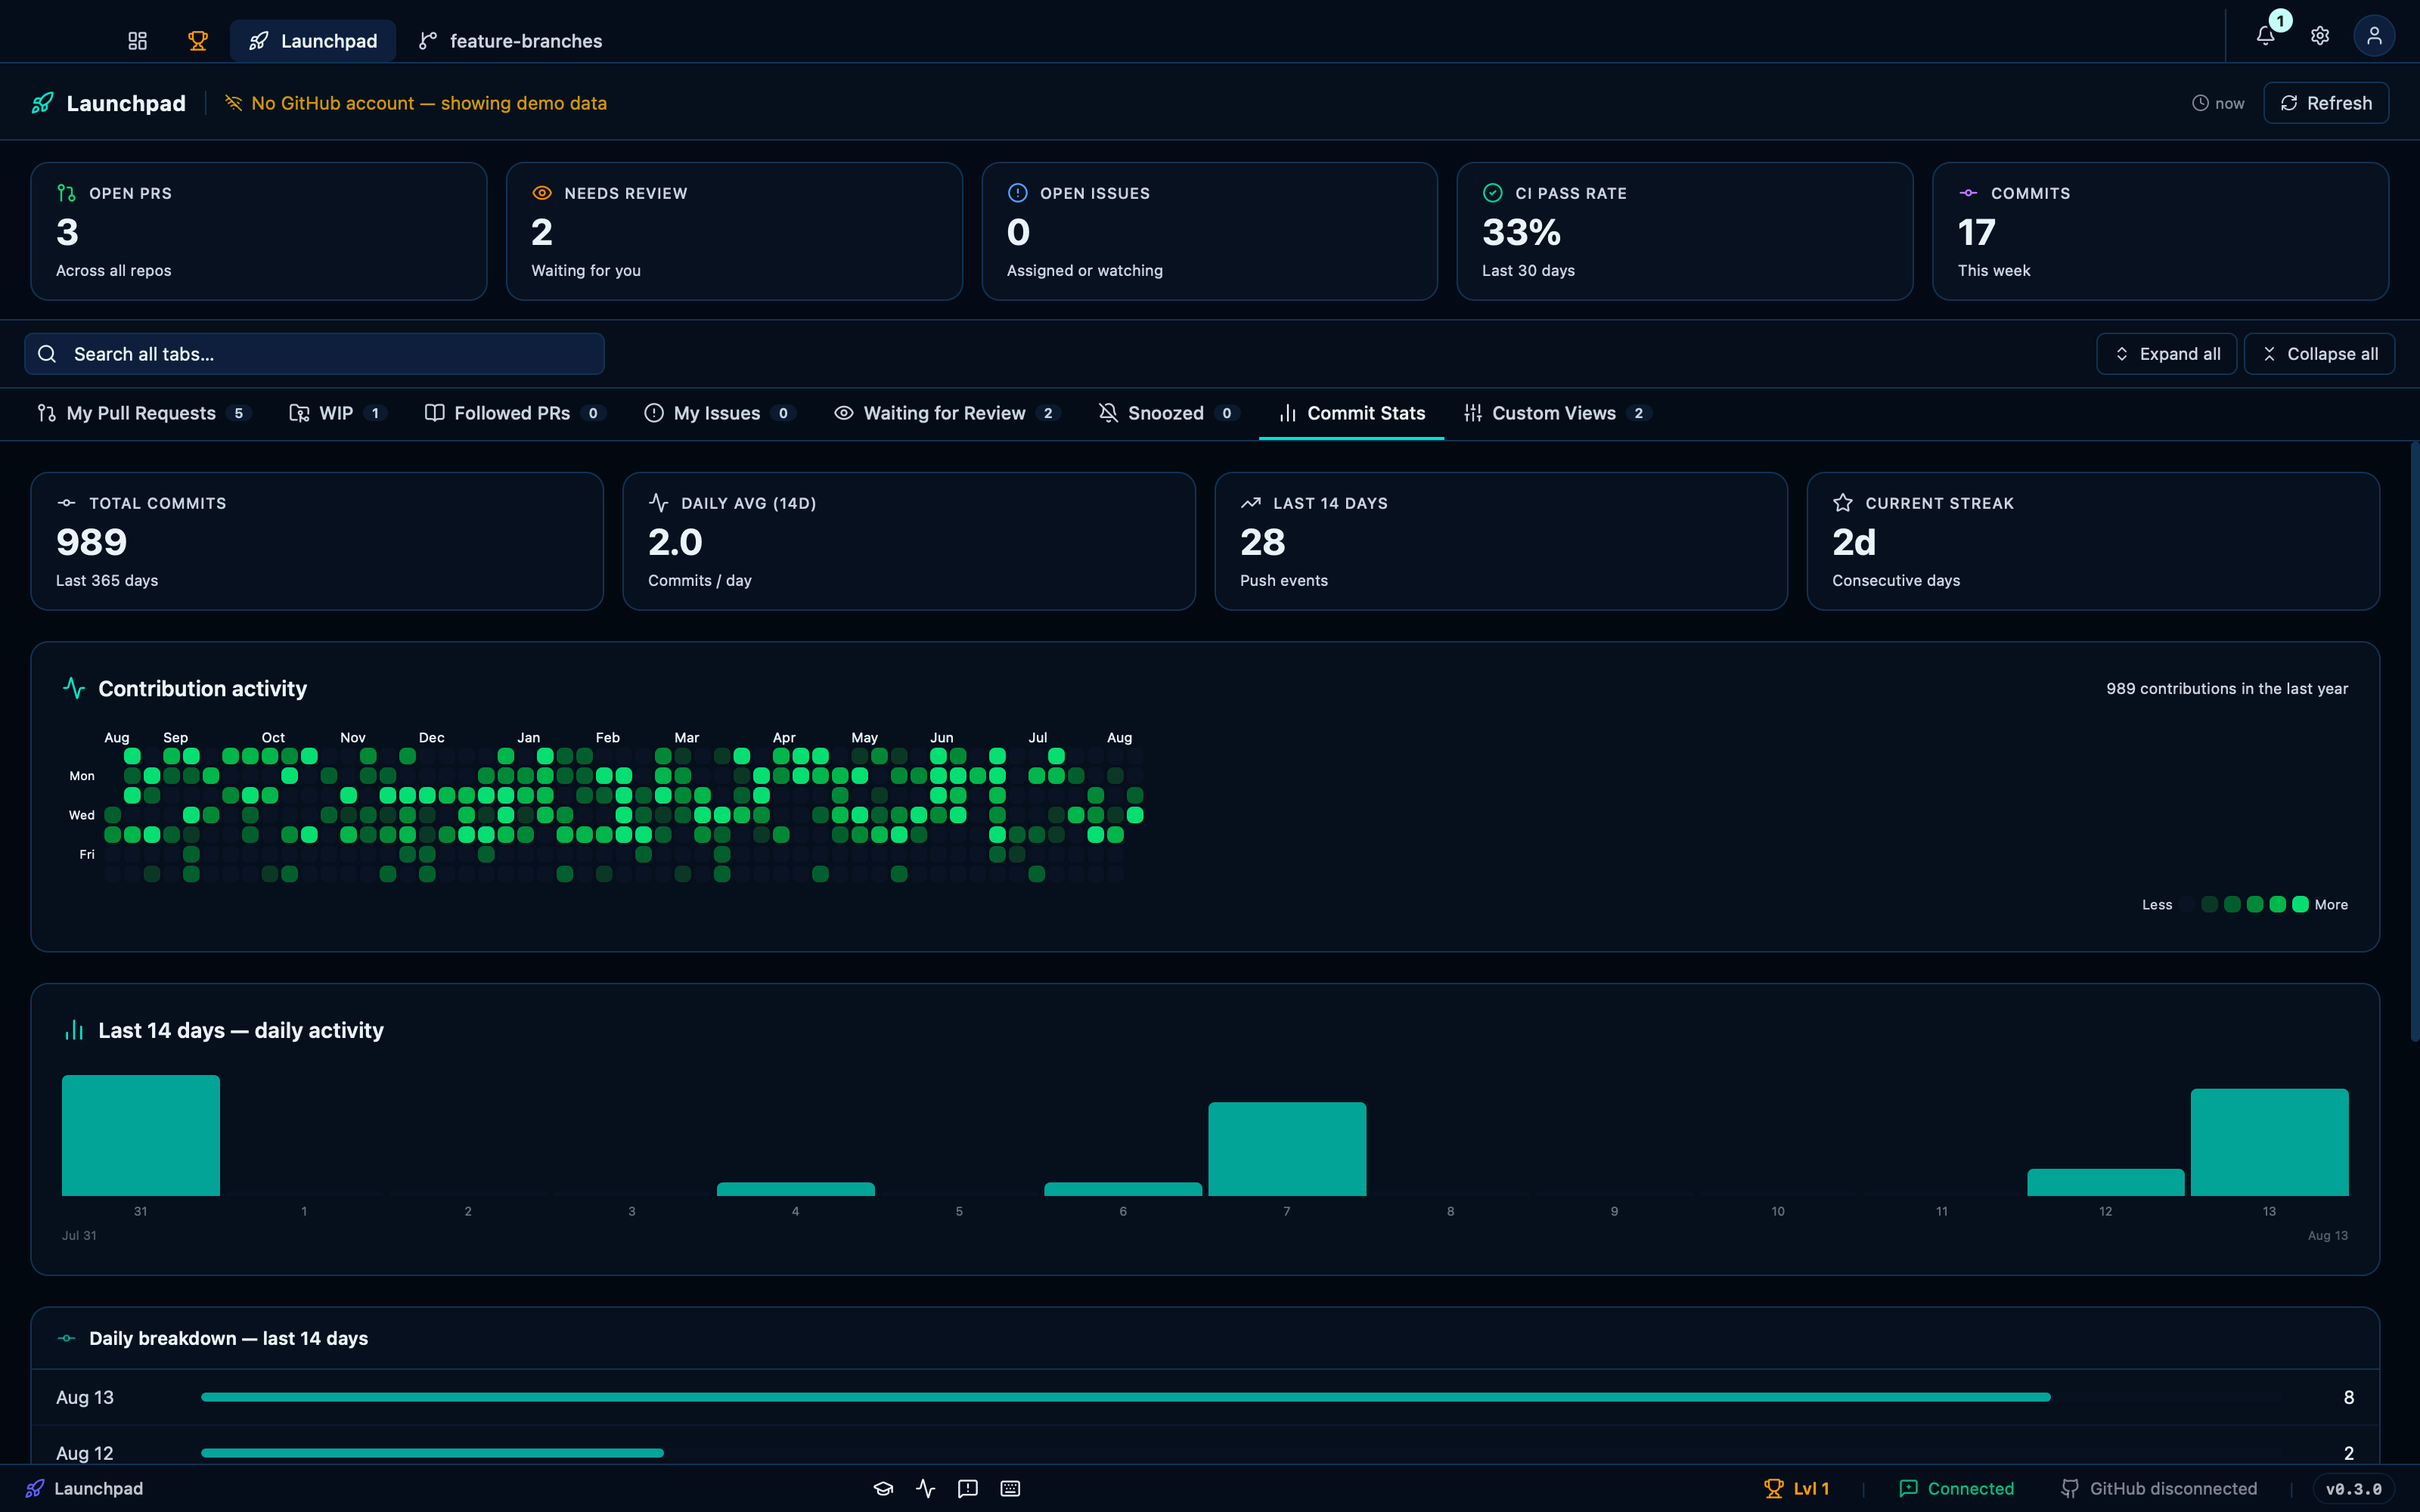This screenshot has height=1512, width=2420.
Task: Open the Snoozed tab
Action: [1168, 413]
